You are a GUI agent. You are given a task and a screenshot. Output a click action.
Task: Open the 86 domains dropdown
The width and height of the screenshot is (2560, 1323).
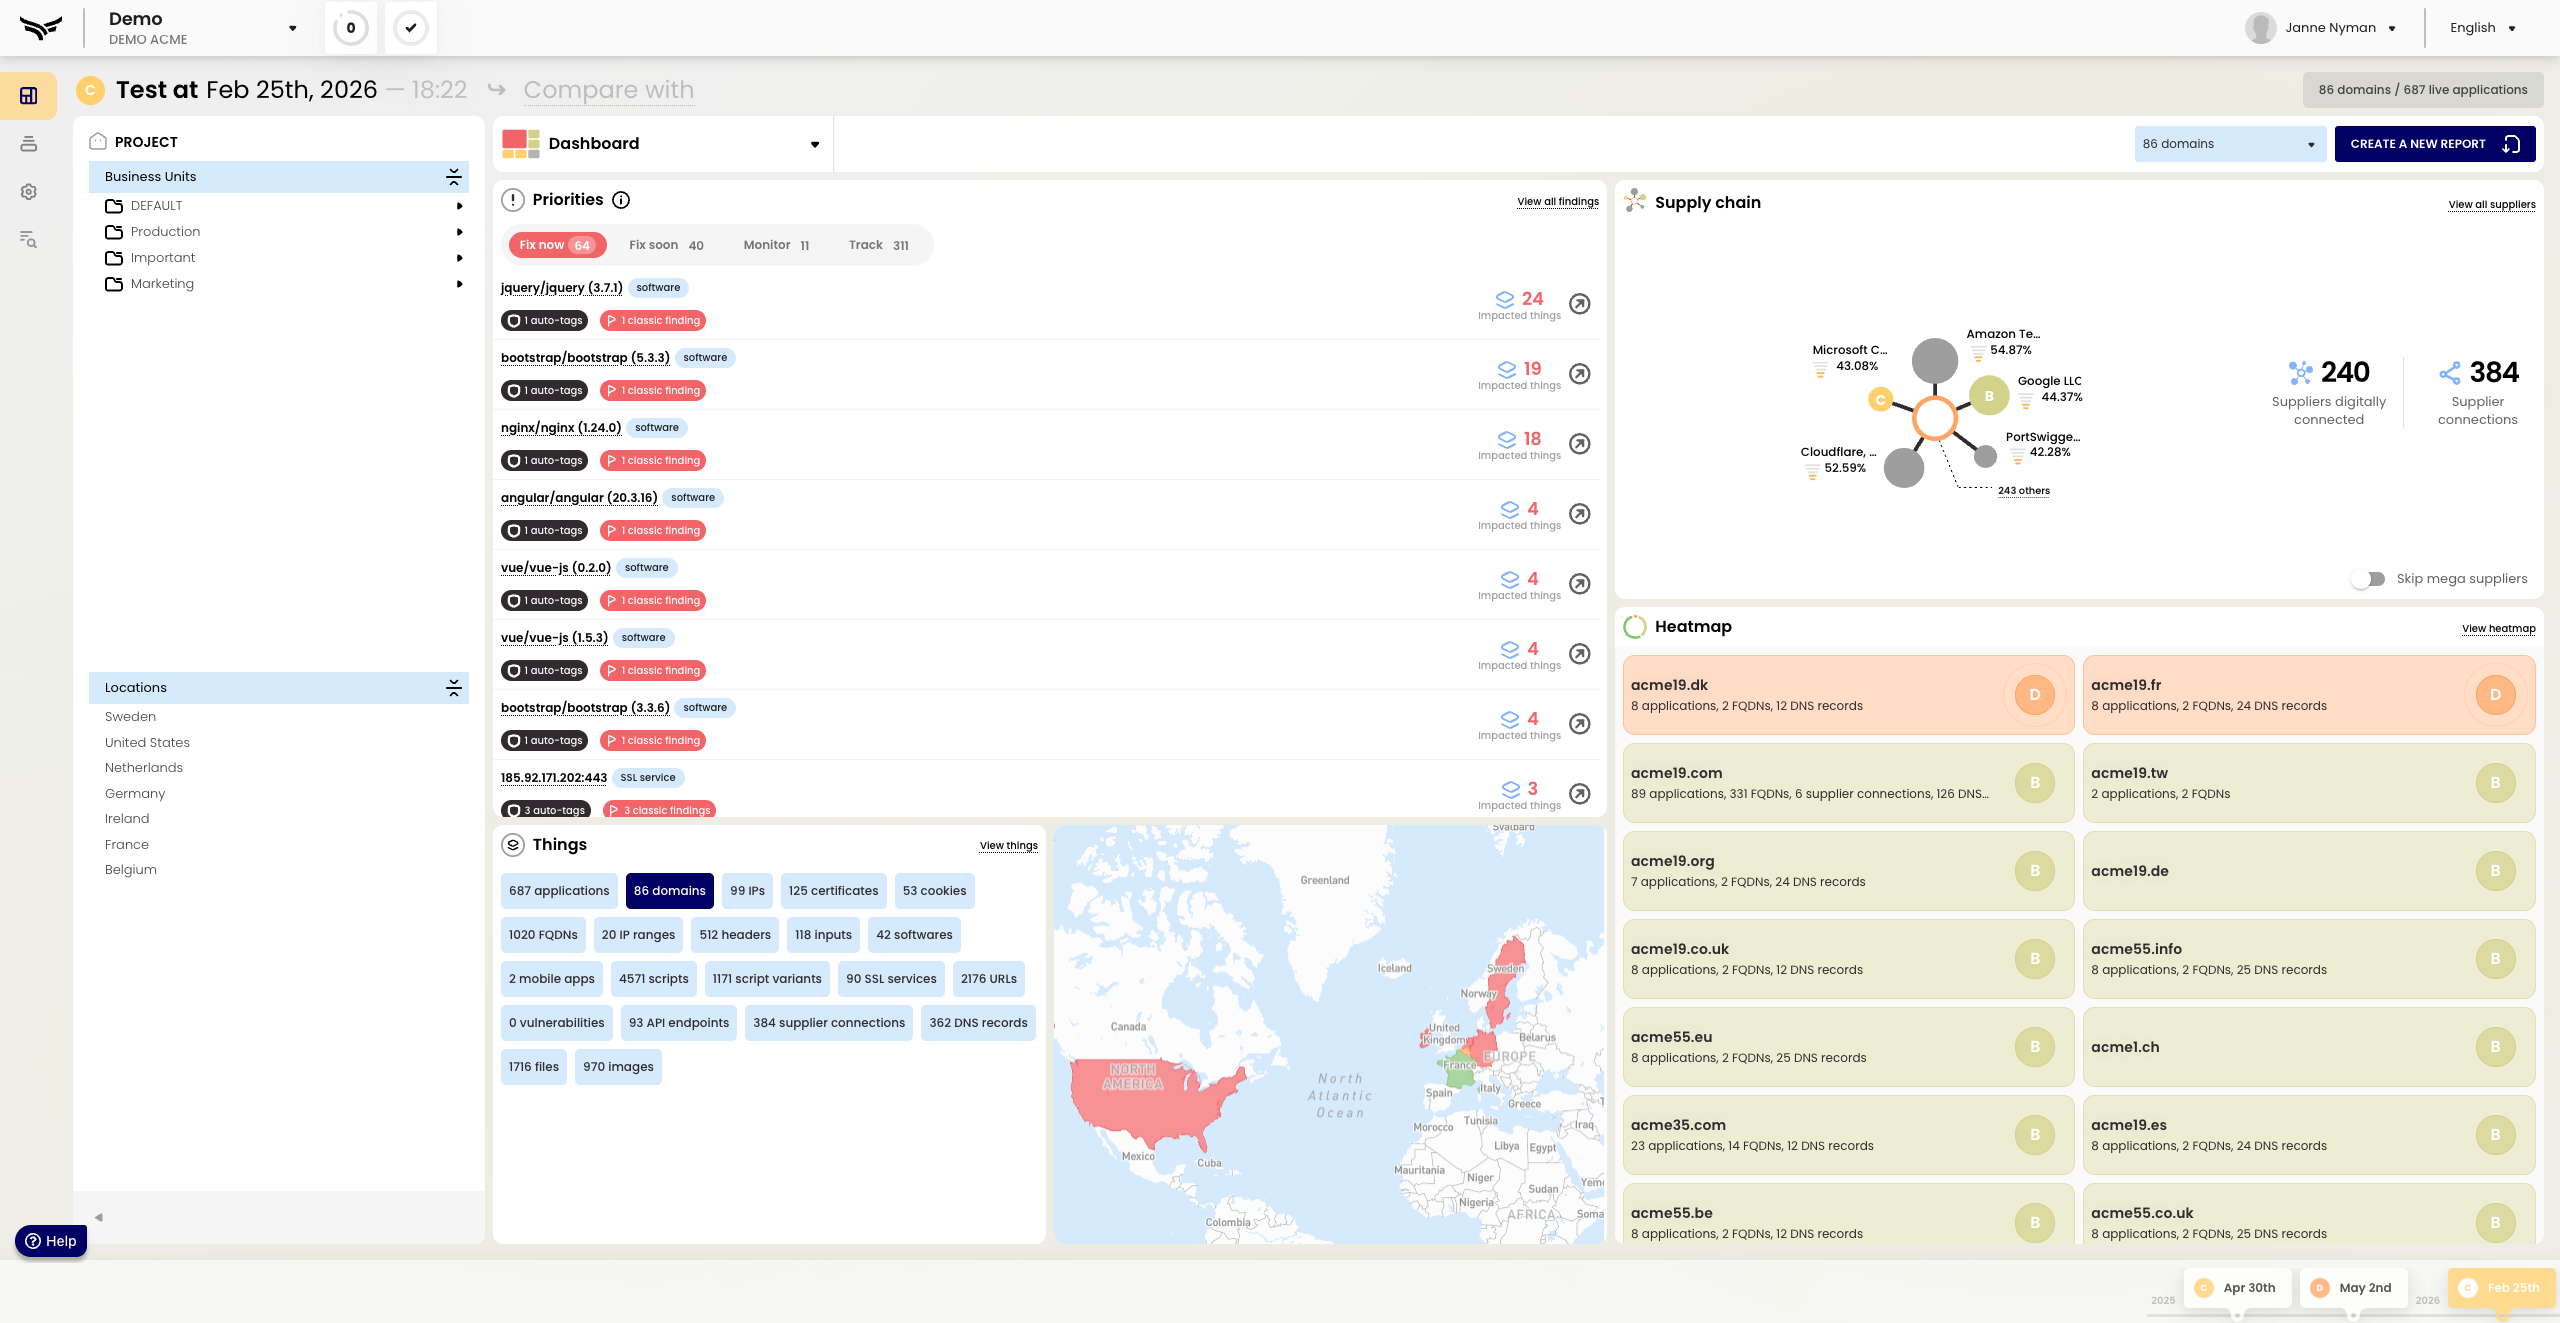(x=2229, y=144)
